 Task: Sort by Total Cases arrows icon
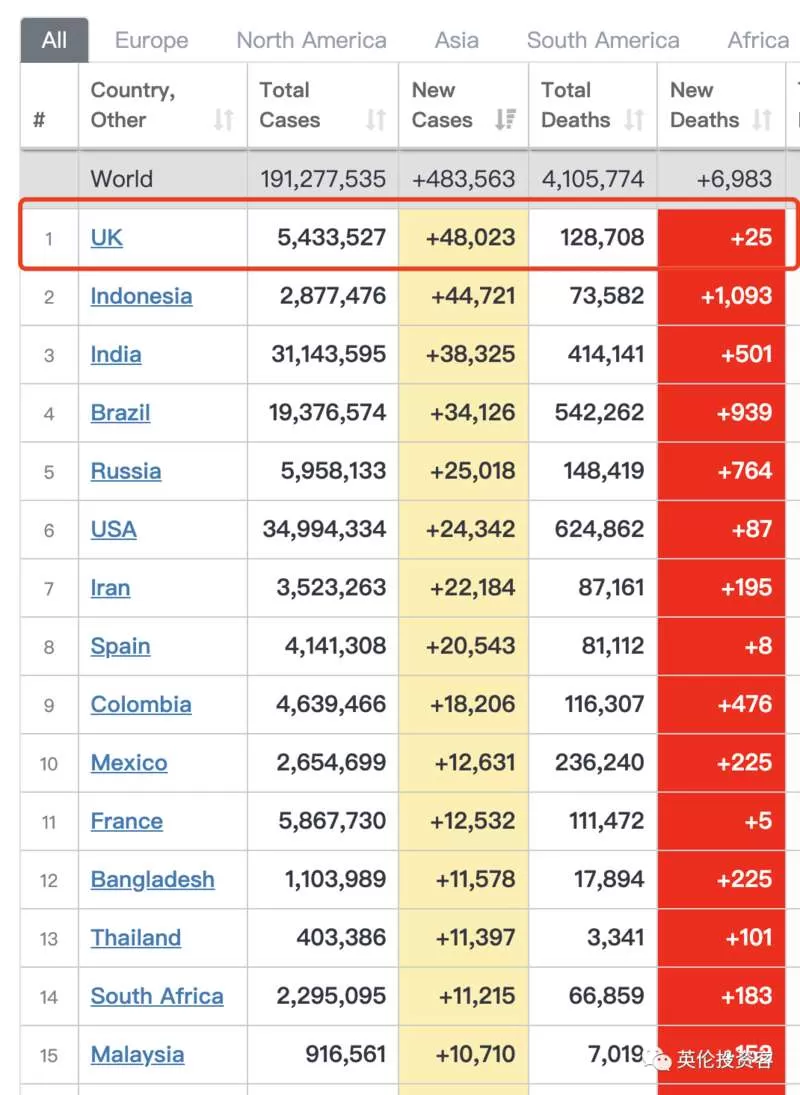(x=376, y=120)
